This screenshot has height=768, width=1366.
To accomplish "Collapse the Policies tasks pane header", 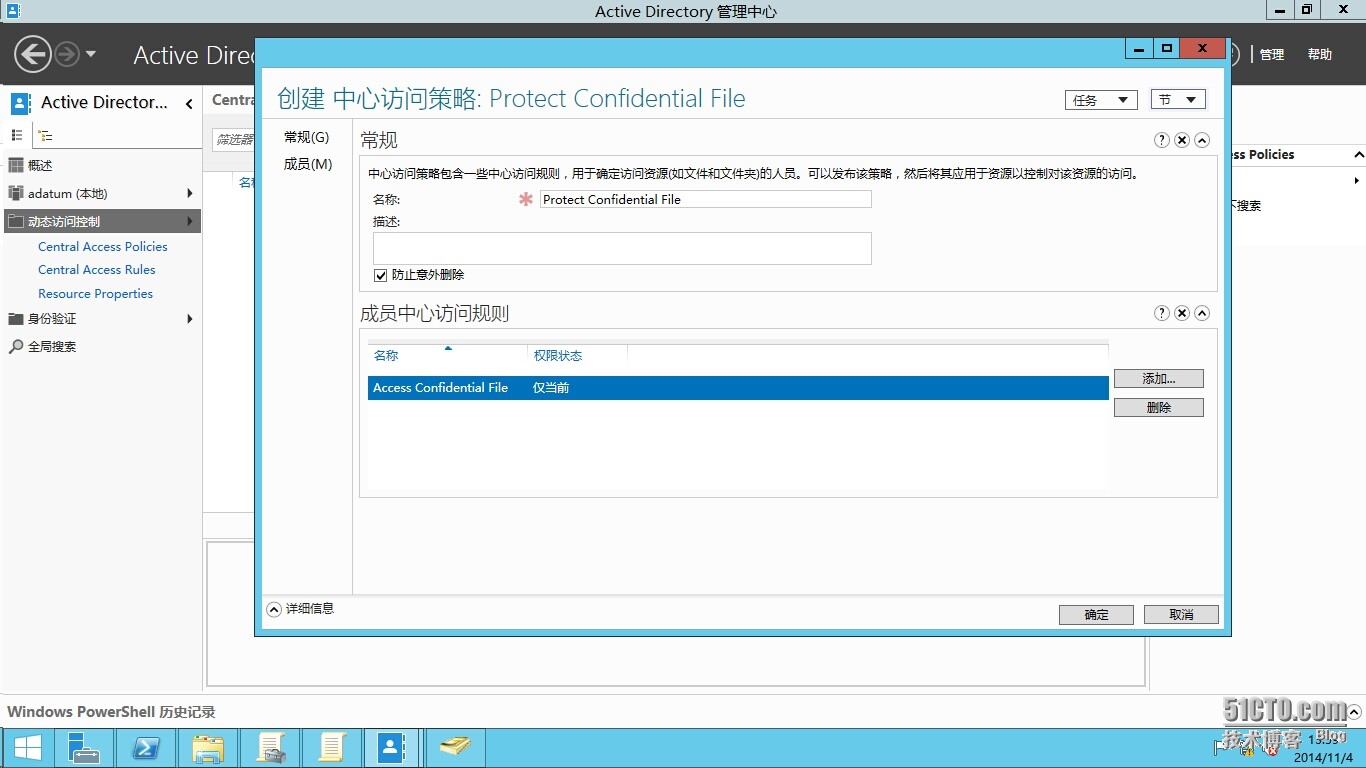I will 1358,155.
